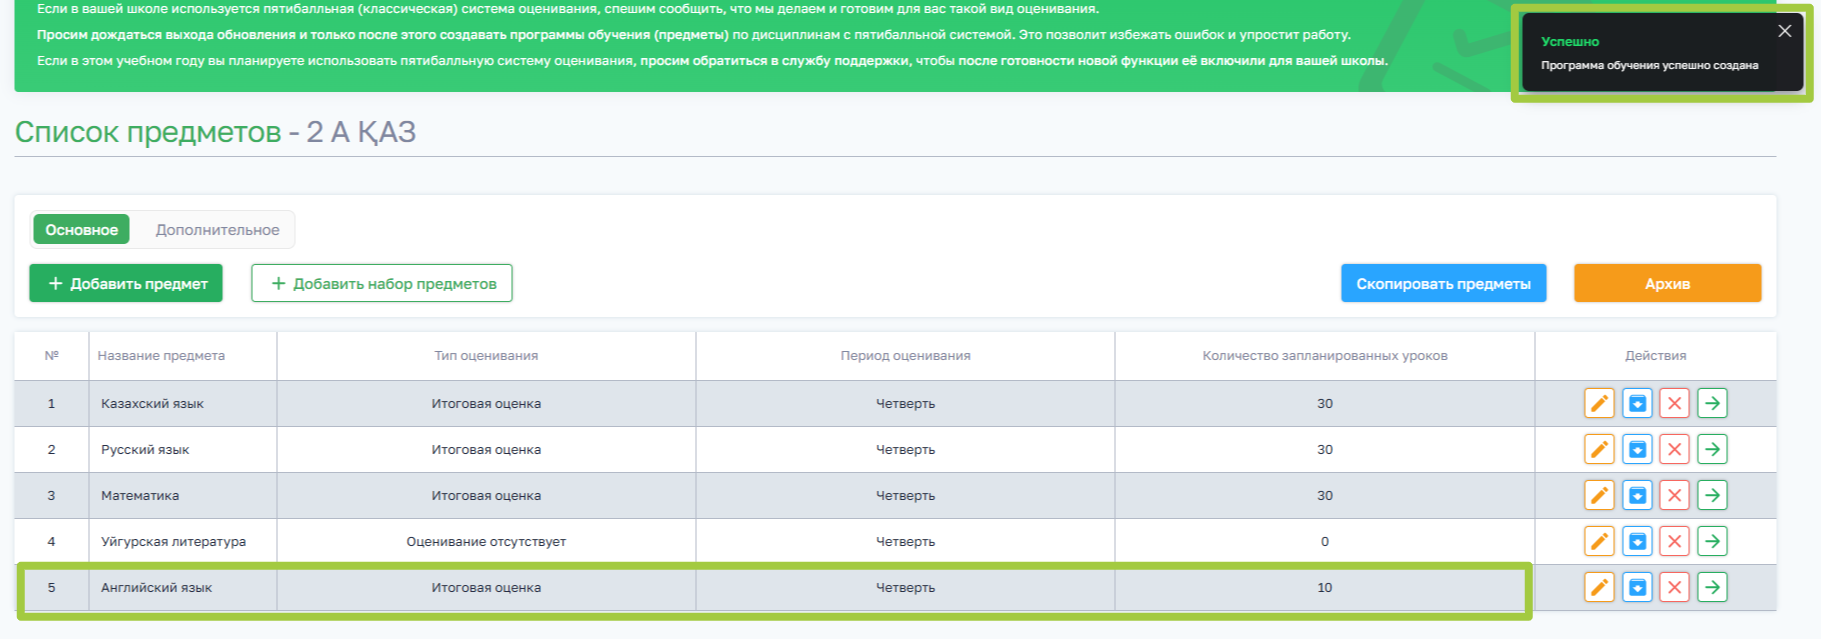
Task: Edit the Русский язык subject with pencil icon
Action: (x=1599, y=449)
